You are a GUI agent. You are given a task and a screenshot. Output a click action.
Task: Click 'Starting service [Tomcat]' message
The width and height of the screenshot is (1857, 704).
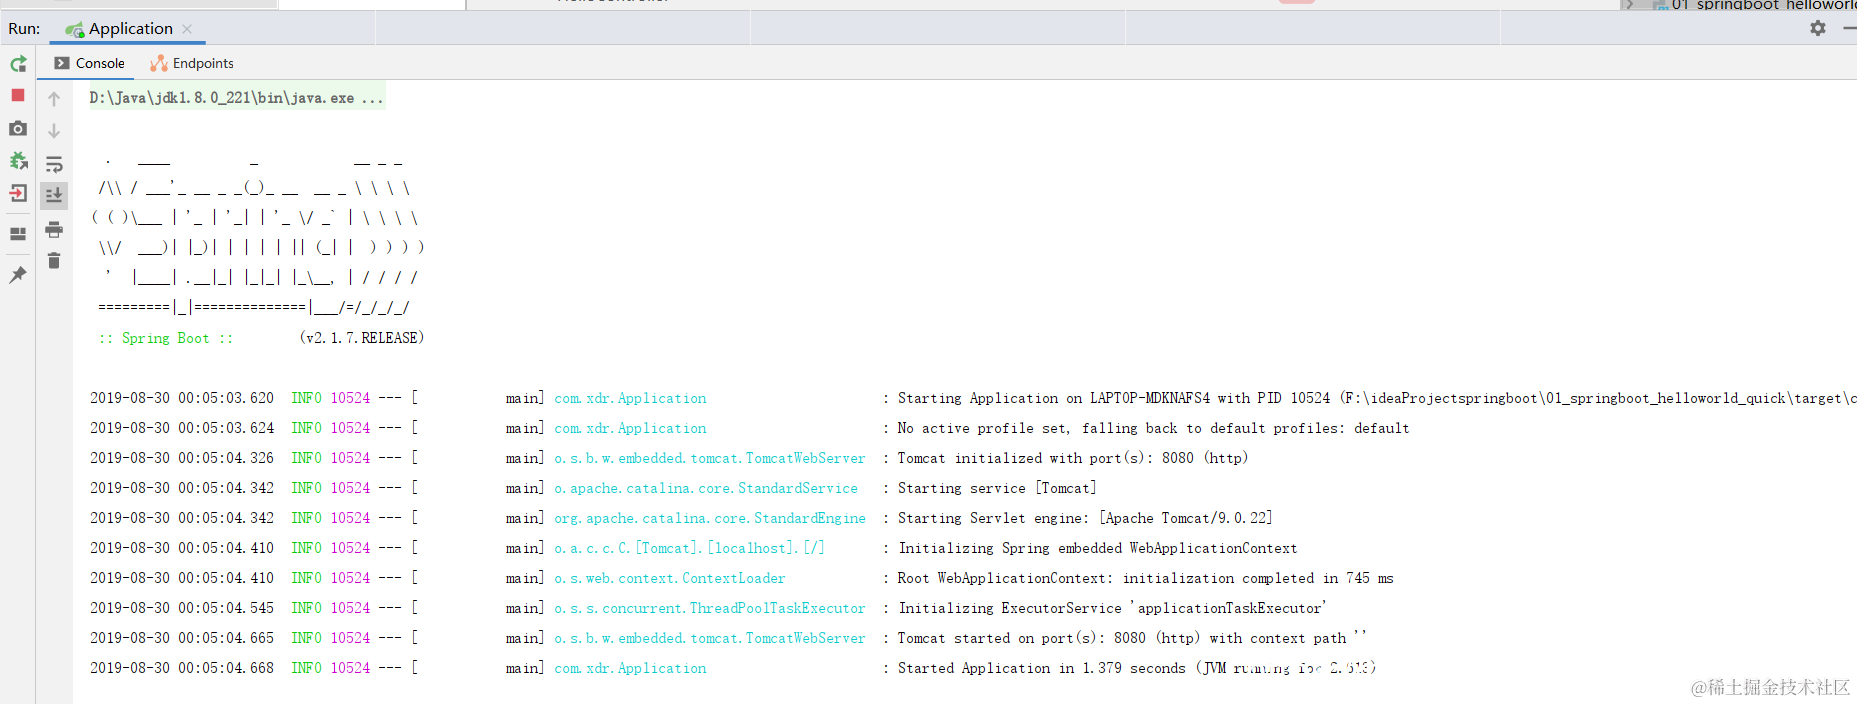tap(997, 488)
